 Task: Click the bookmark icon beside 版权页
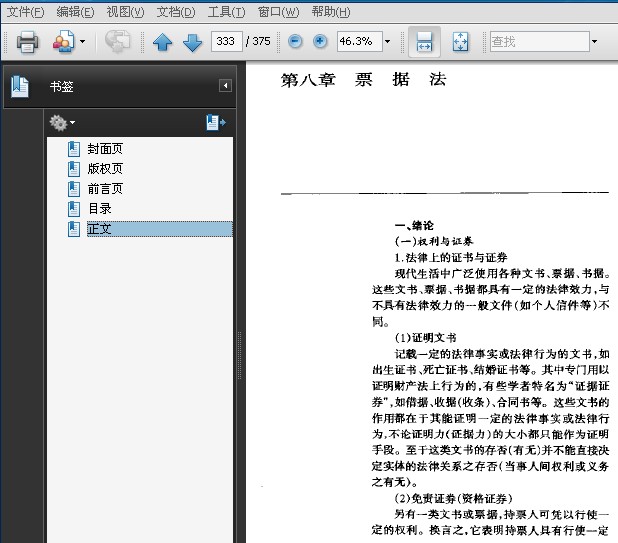74,169
